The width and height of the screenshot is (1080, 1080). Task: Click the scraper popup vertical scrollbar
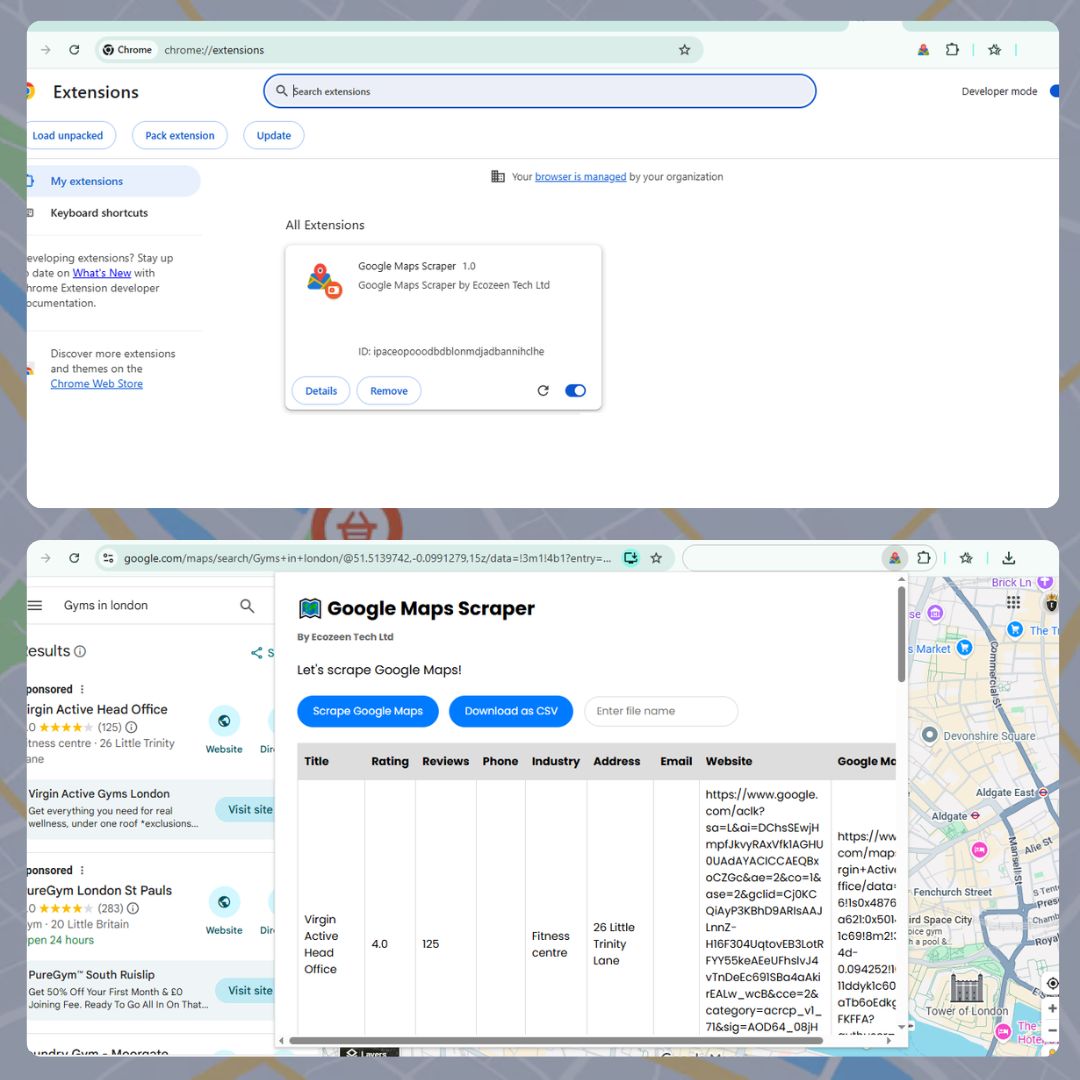tap(901, 634)
